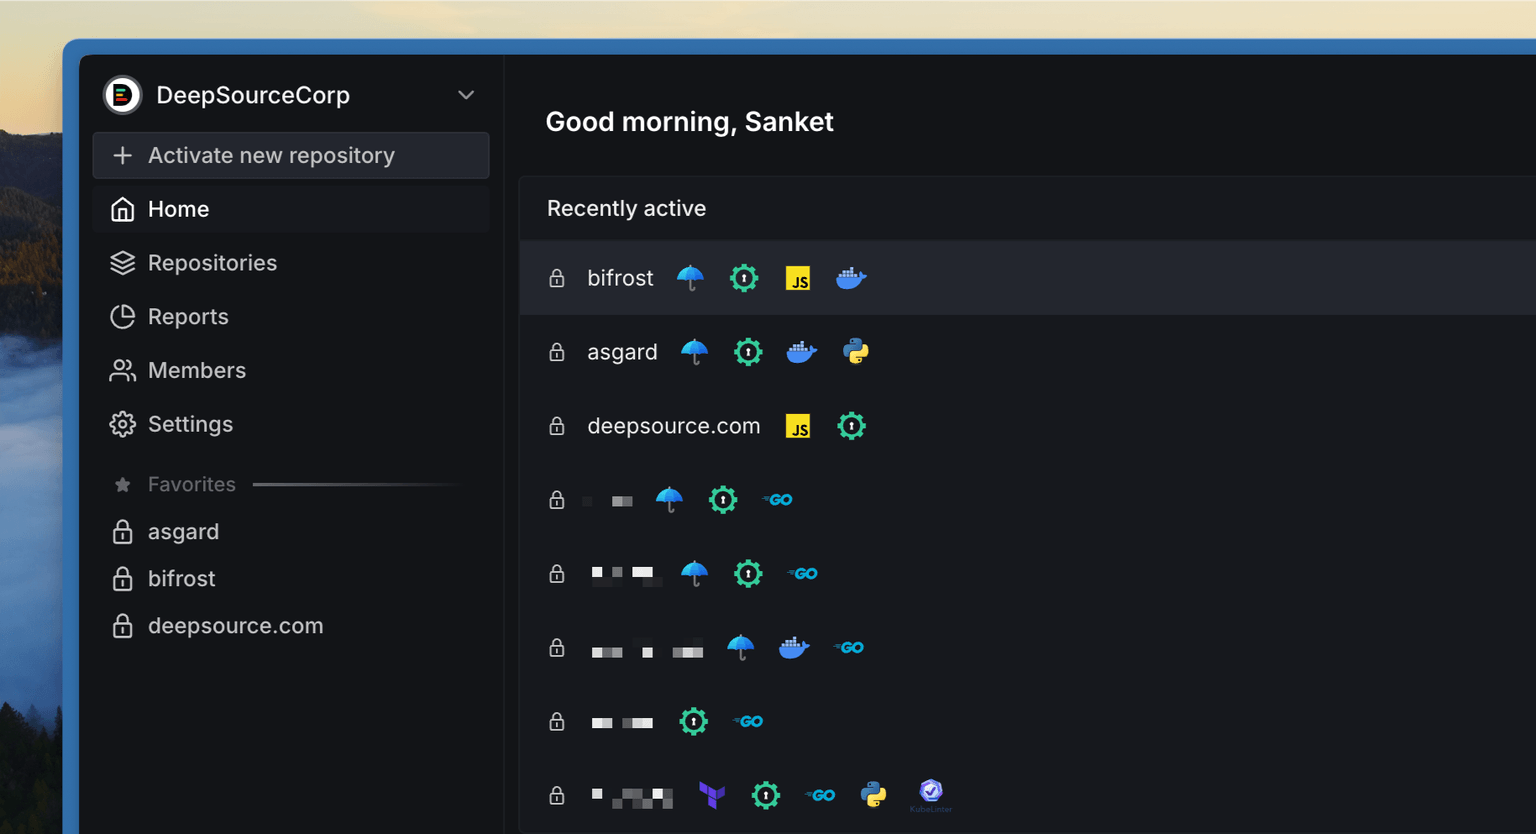Click the Python icon in last row

pyautogui.click(x=874, y=795)
